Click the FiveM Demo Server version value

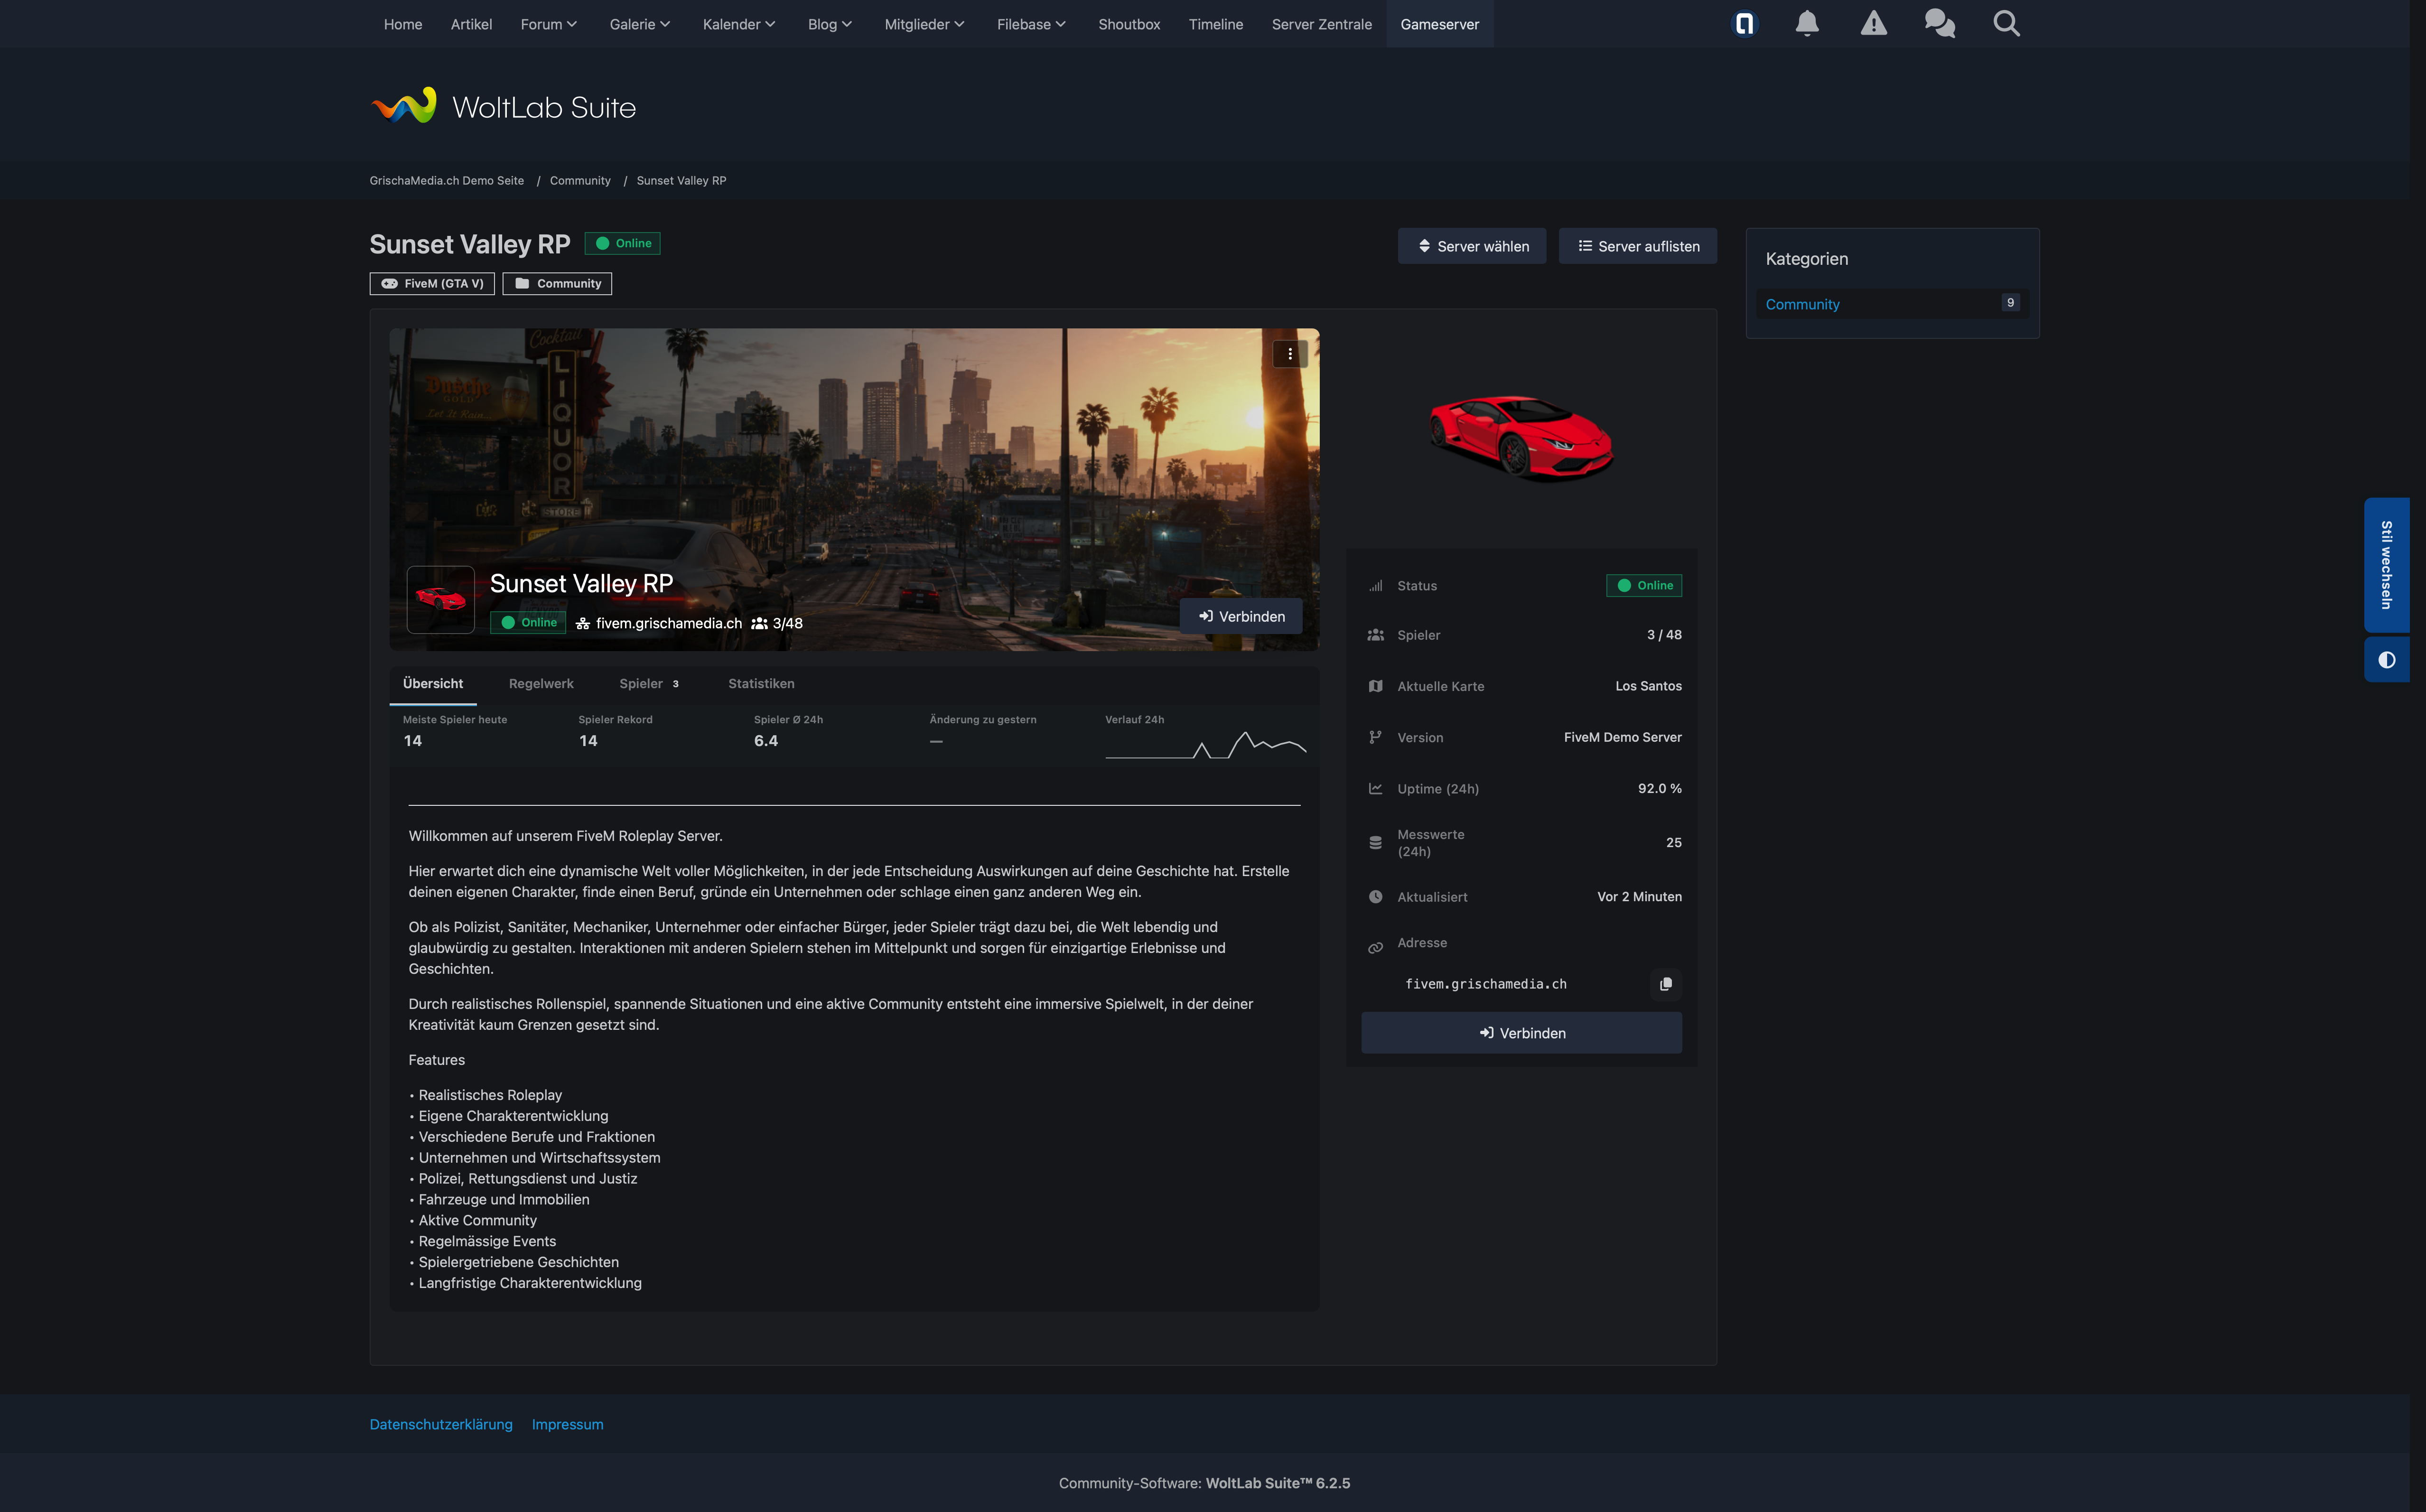1622,737
